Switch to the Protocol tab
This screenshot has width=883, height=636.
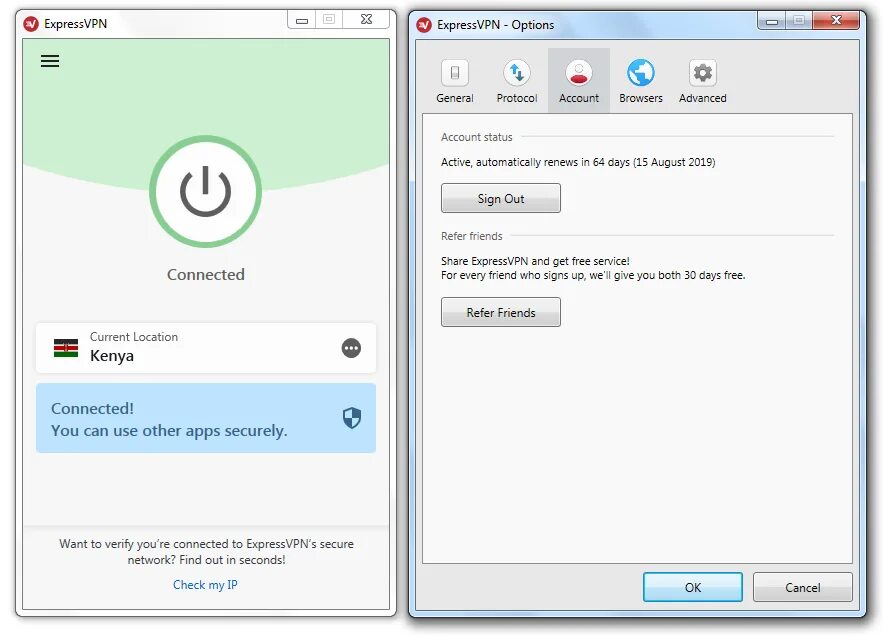(x=517, y=81)
